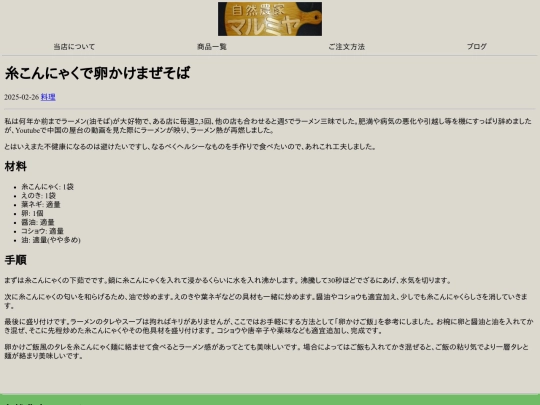Select ingredient 醤油: 適量
Screen dimensions: 540x405
(x=38, y=222)
